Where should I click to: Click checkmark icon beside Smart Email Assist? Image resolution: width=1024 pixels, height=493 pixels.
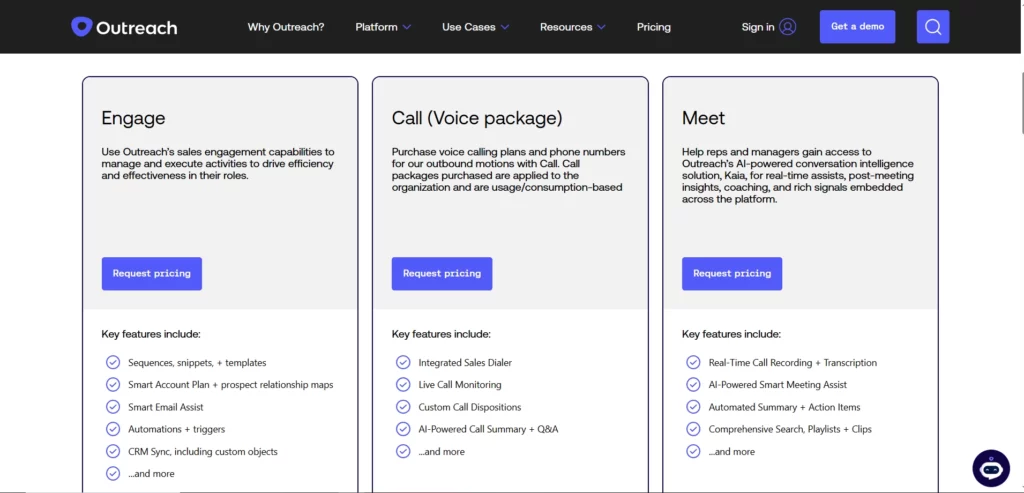pos(113,407)
